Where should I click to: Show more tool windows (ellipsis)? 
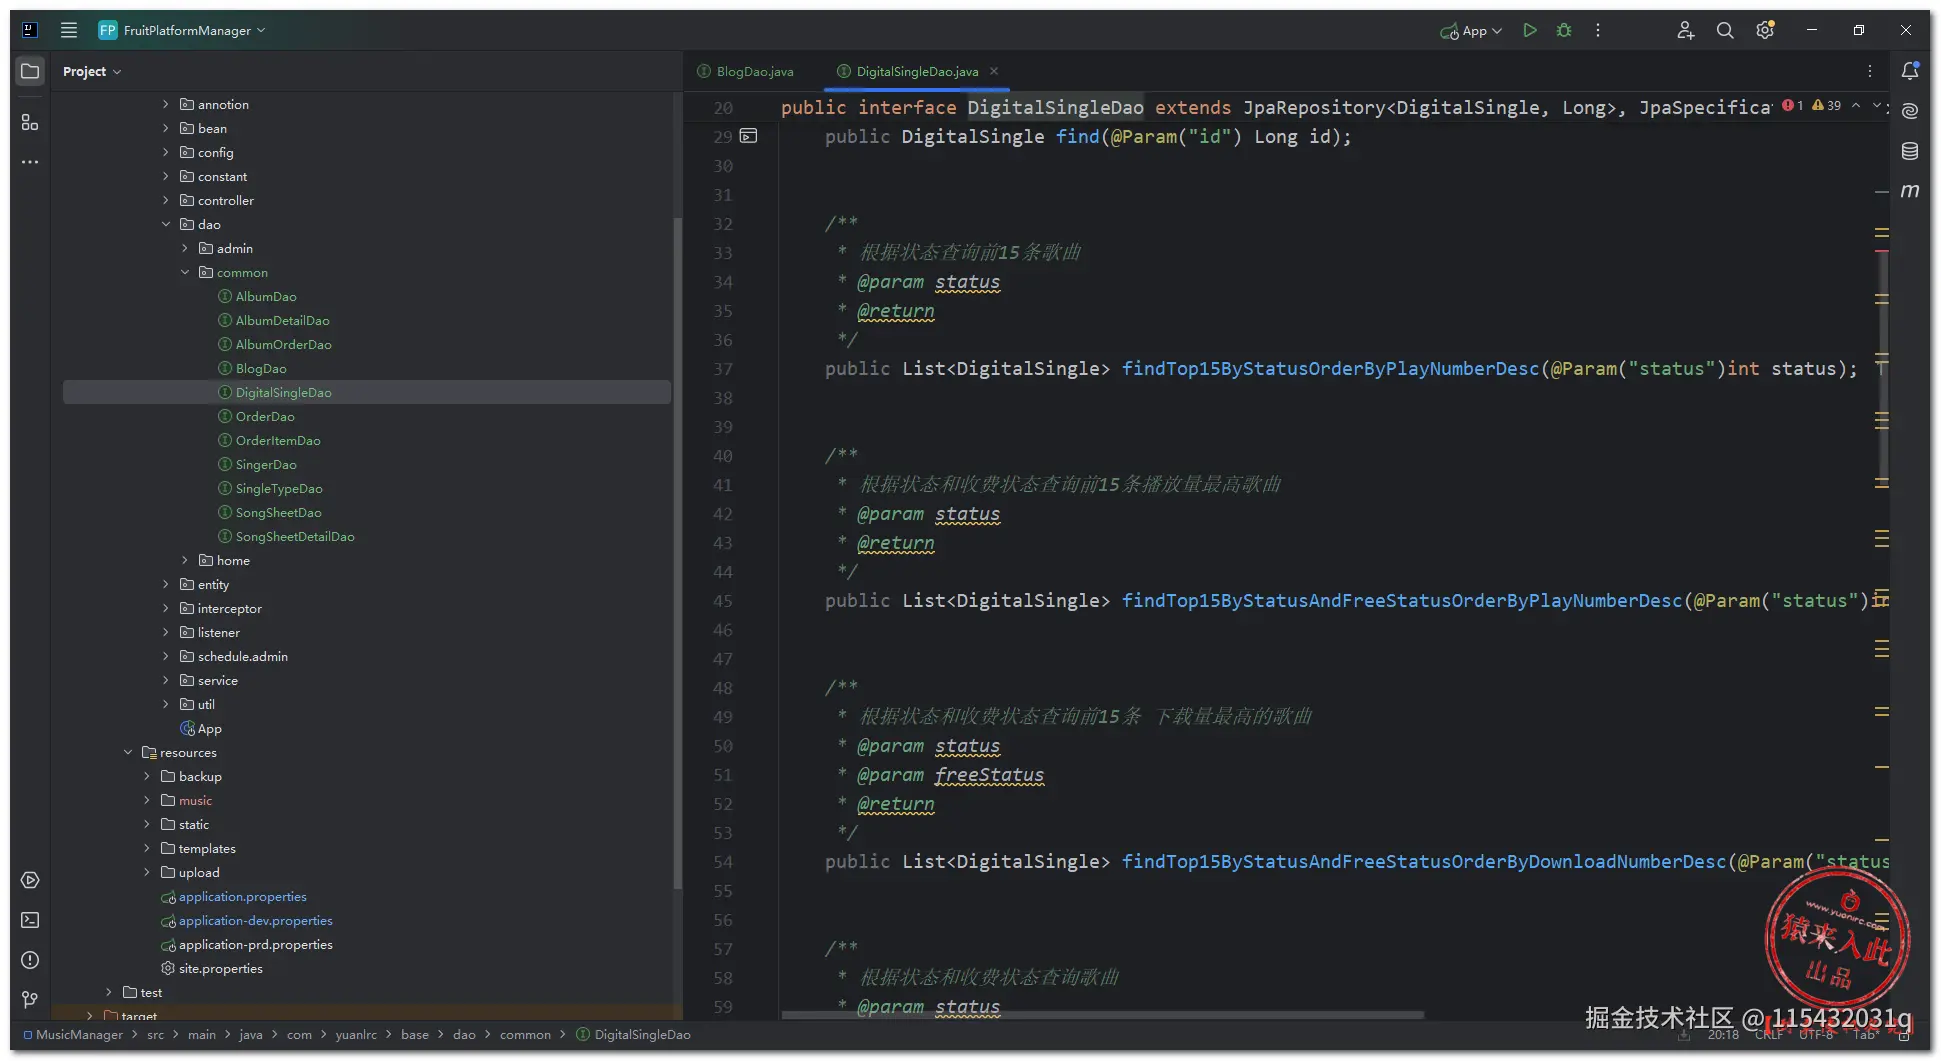click(30, 162)
